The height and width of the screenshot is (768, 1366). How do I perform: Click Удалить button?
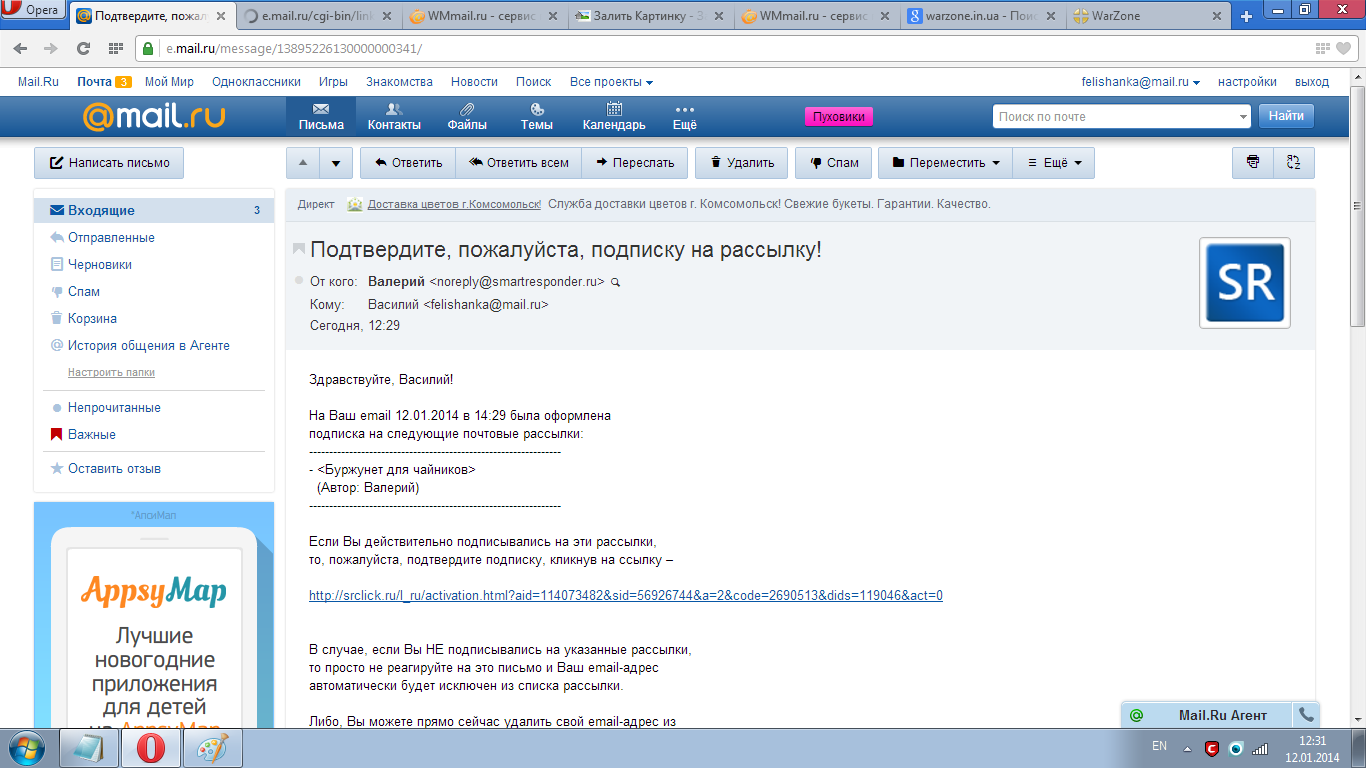742,163
